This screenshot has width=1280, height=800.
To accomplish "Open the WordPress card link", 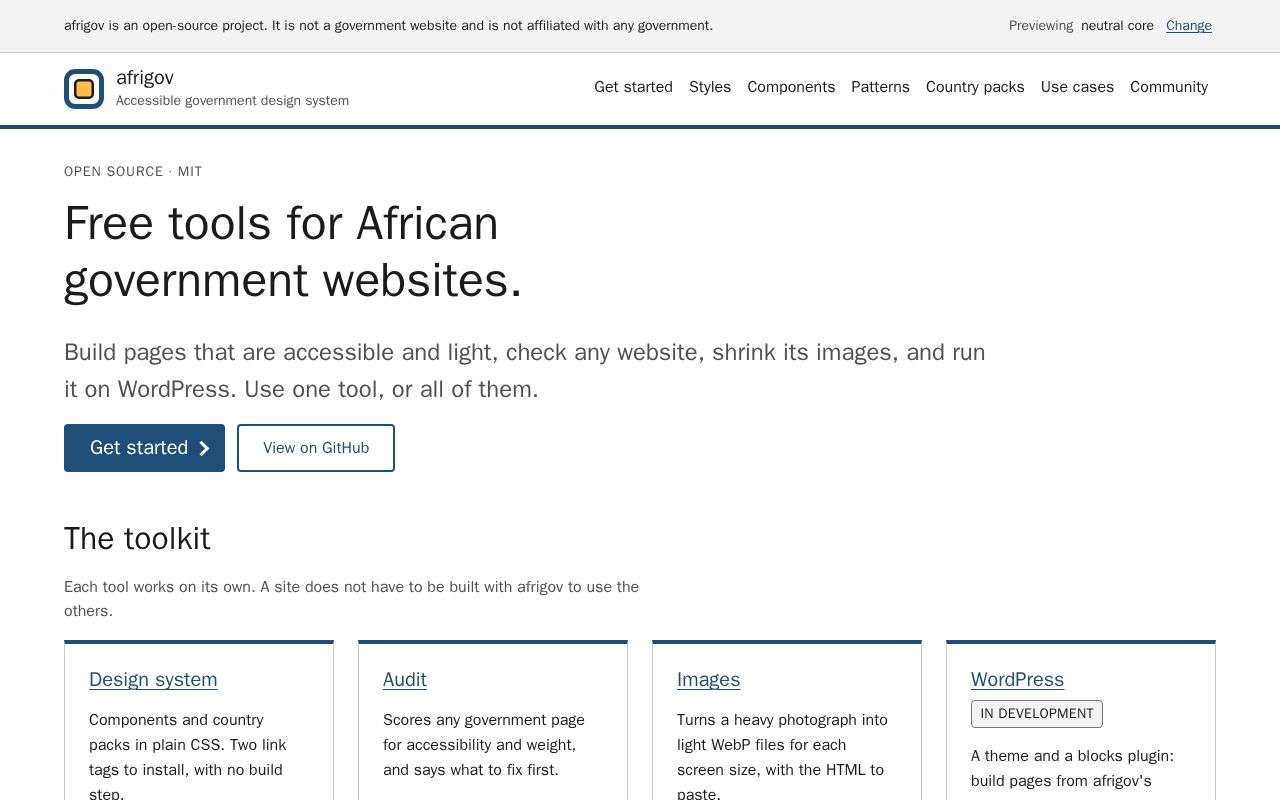I will 1017,679.
